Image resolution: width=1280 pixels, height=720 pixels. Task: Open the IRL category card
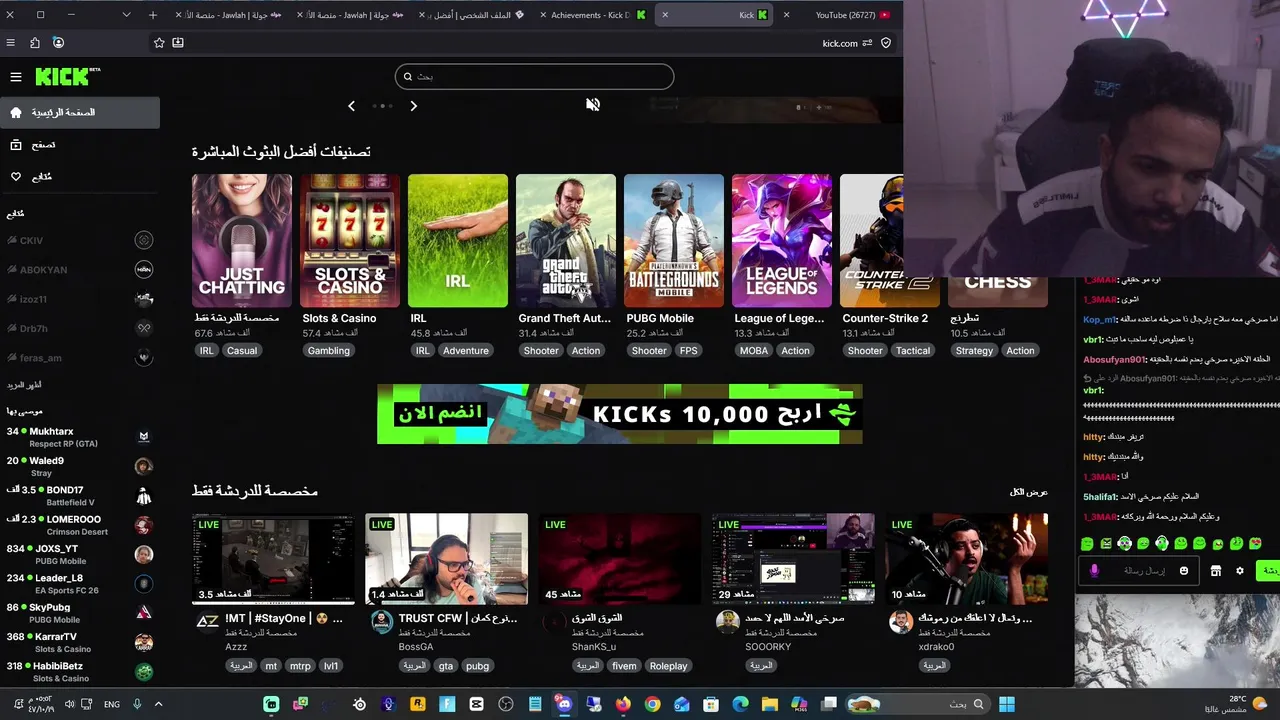[x=458, y=241]
